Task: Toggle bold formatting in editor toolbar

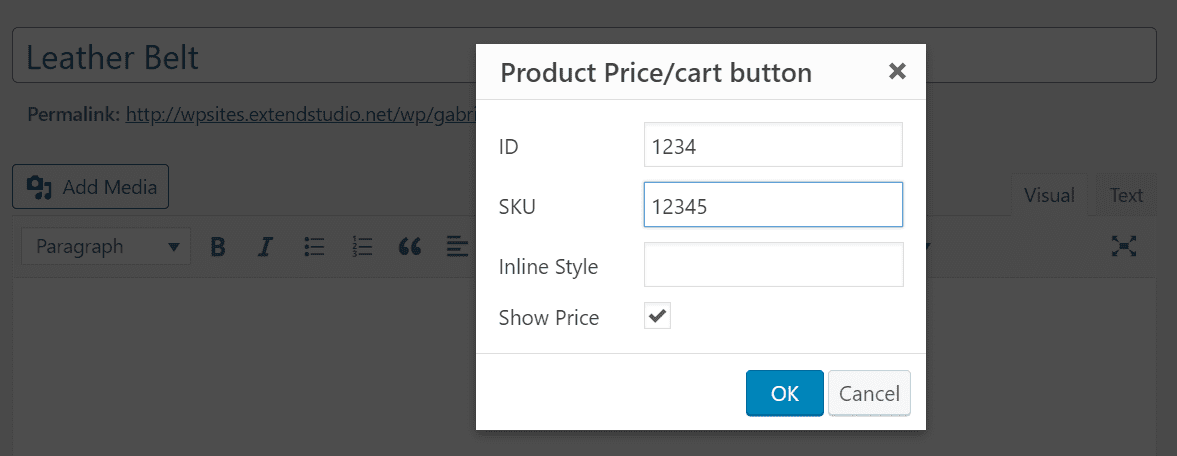Action: [x=218, y=246]
